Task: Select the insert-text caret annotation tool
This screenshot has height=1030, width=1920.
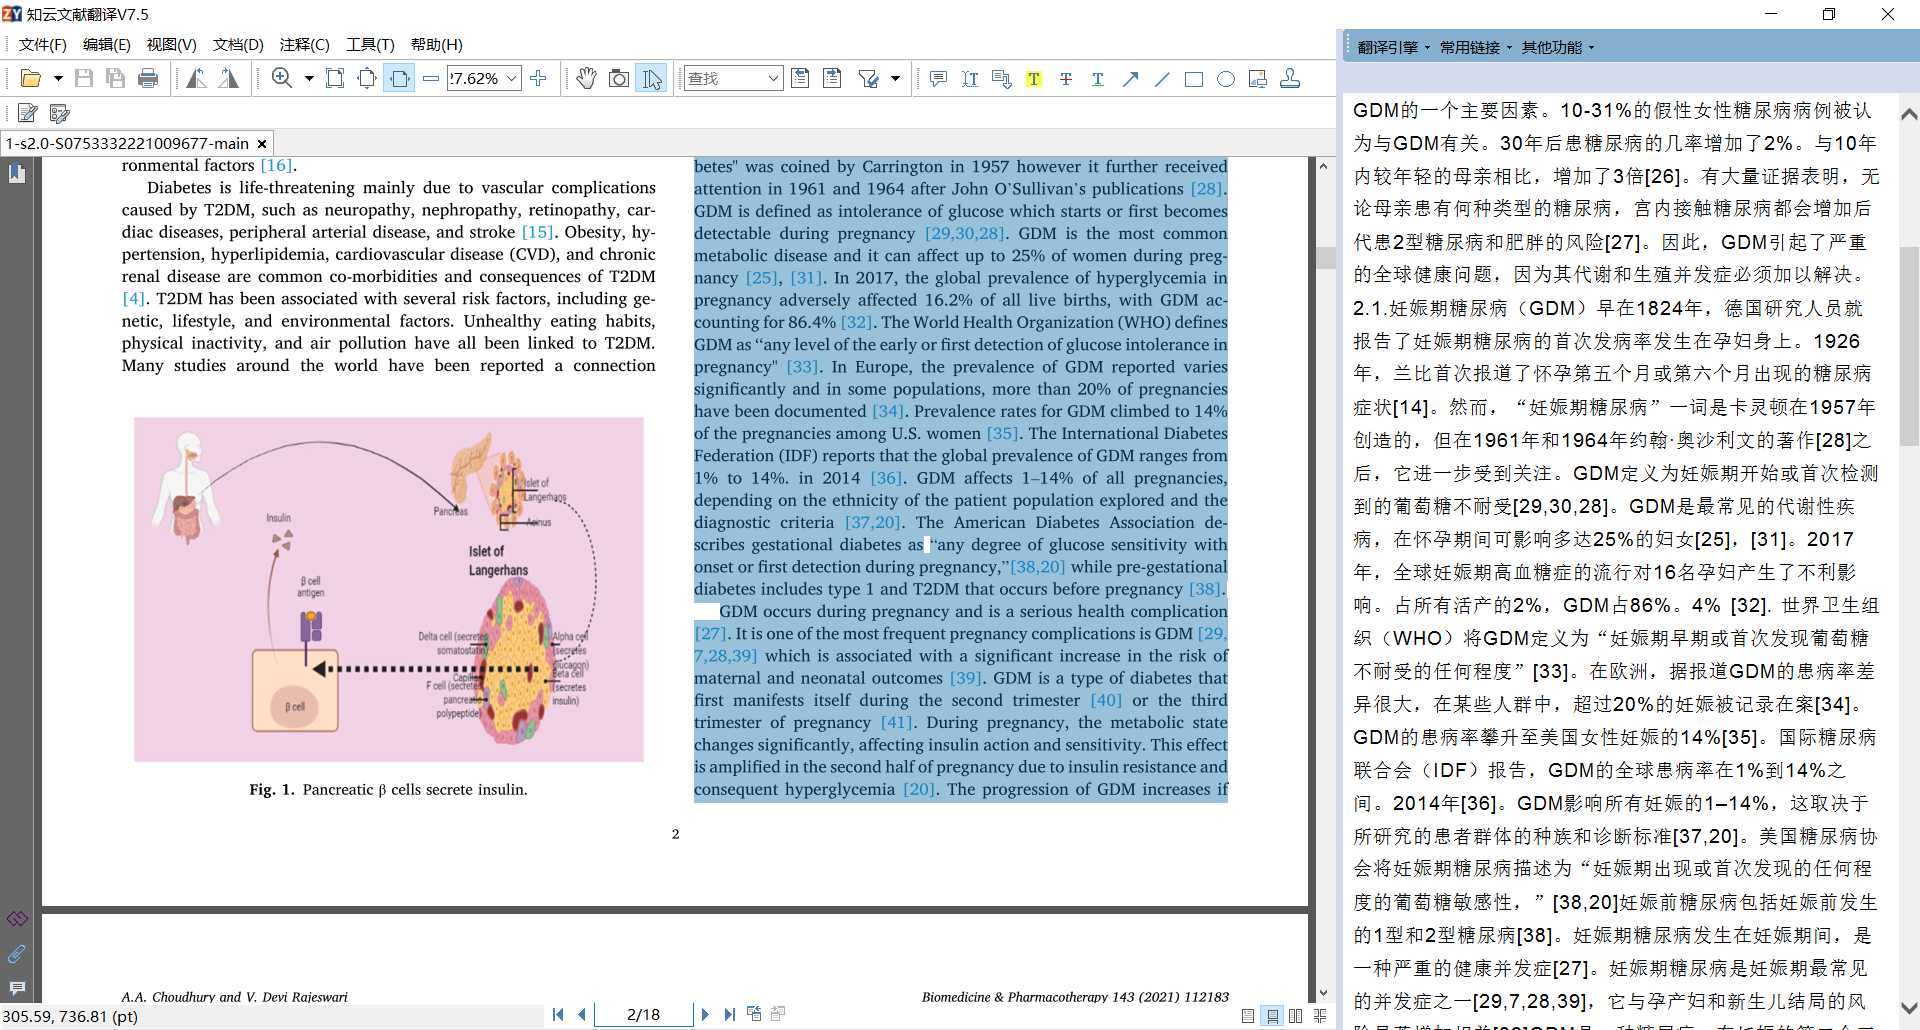Action: point(970,79)
